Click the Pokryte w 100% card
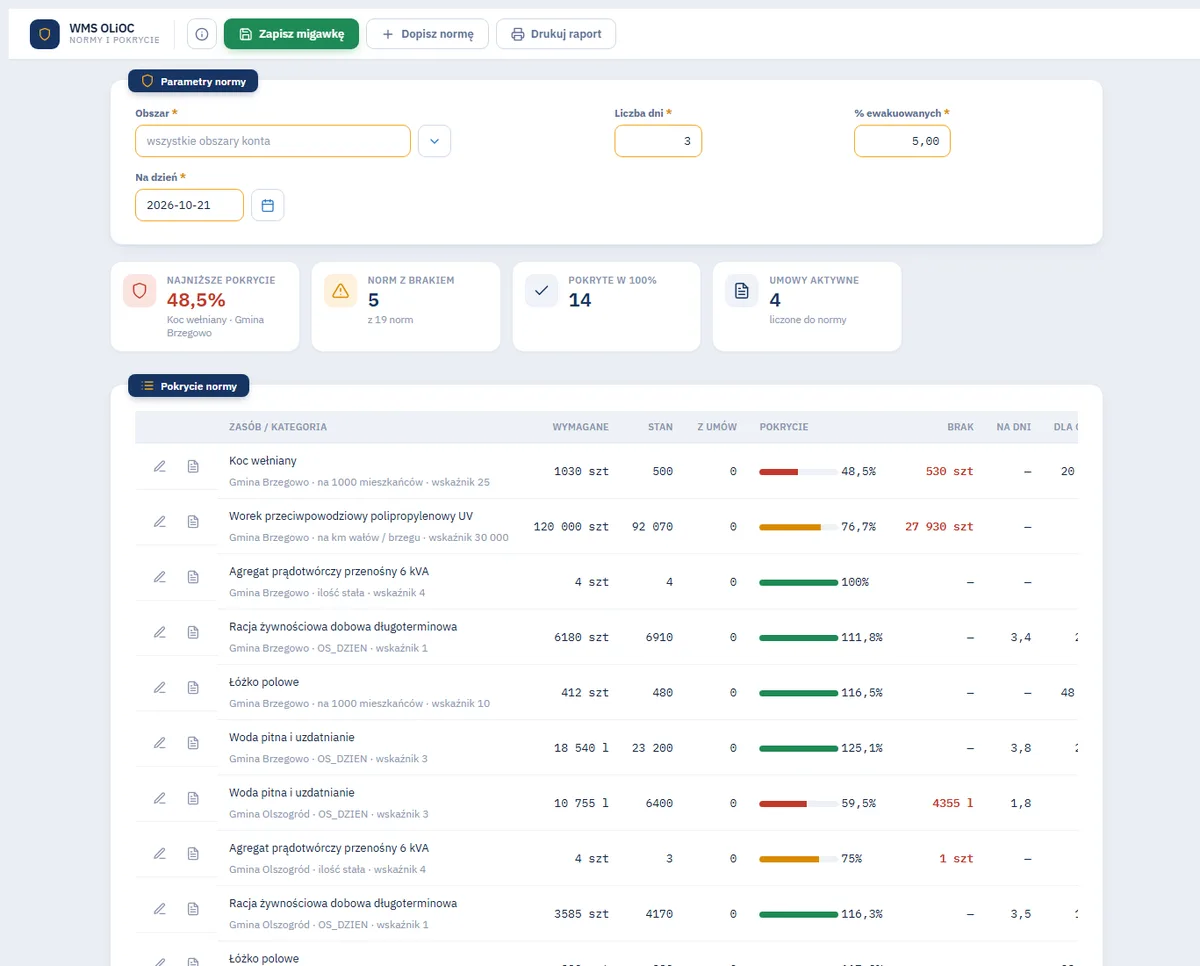Screen dimensions: 1200x966 (x=607, y=307)
